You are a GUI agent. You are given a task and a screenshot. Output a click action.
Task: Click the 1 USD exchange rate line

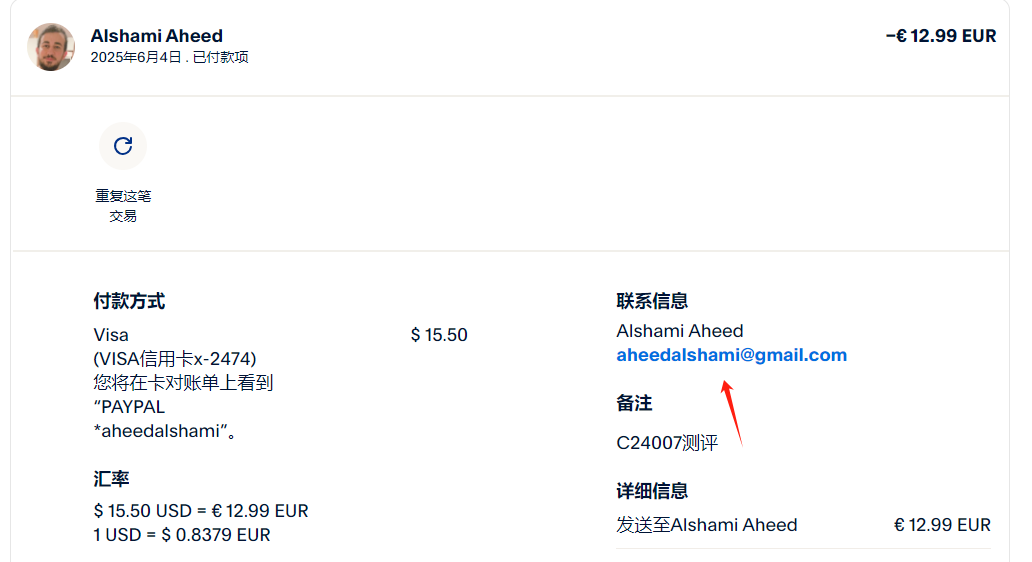pyautogui.click(x=182, y=535)
